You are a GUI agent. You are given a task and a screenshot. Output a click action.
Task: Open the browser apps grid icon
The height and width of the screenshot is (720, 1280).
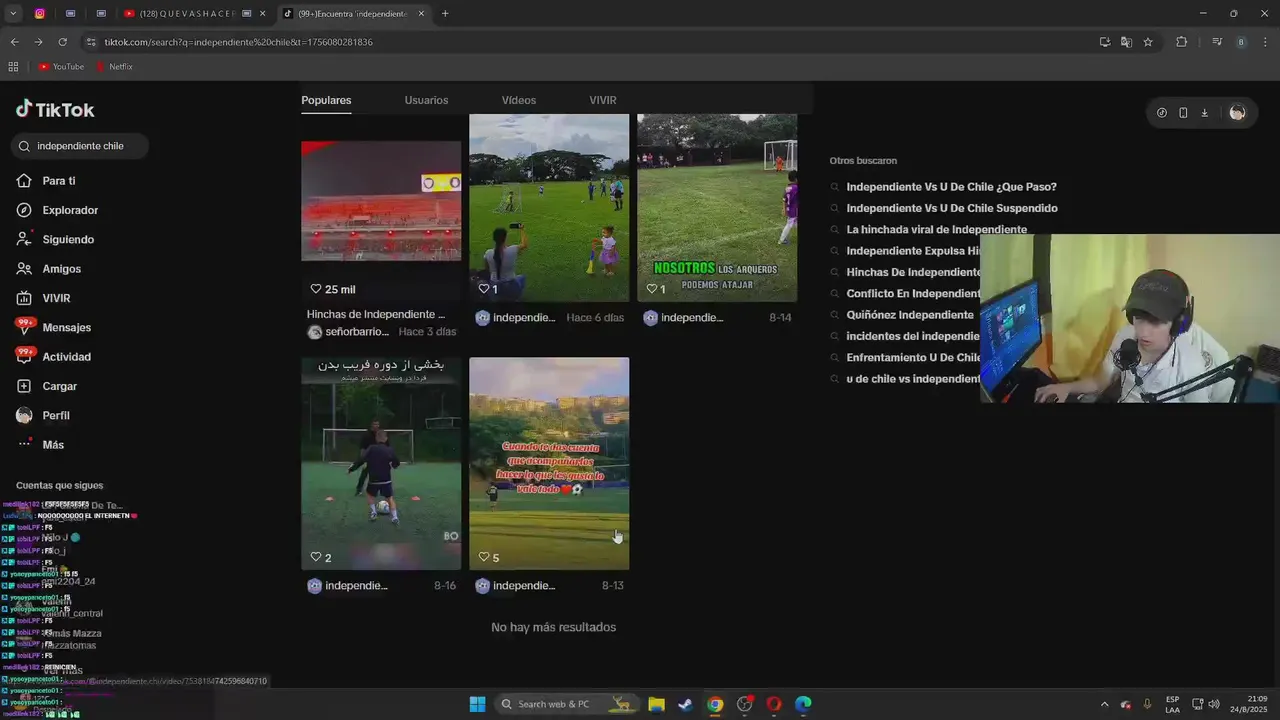13,67
